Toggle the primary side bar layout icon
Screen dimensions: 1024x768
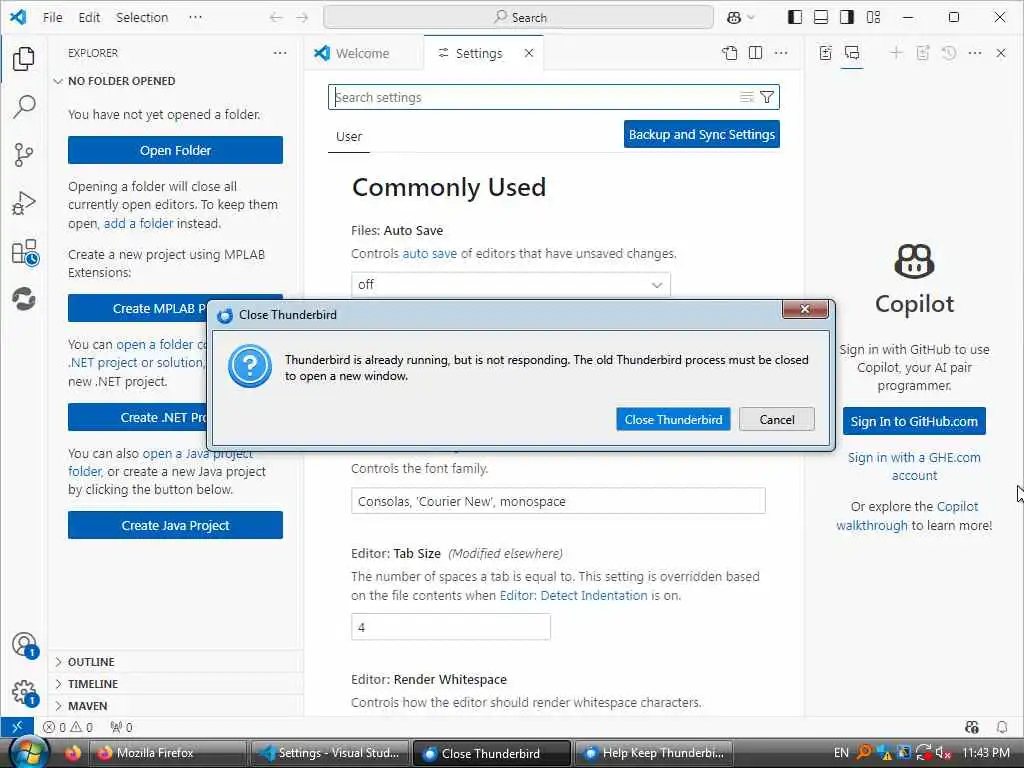coord(795,17)
